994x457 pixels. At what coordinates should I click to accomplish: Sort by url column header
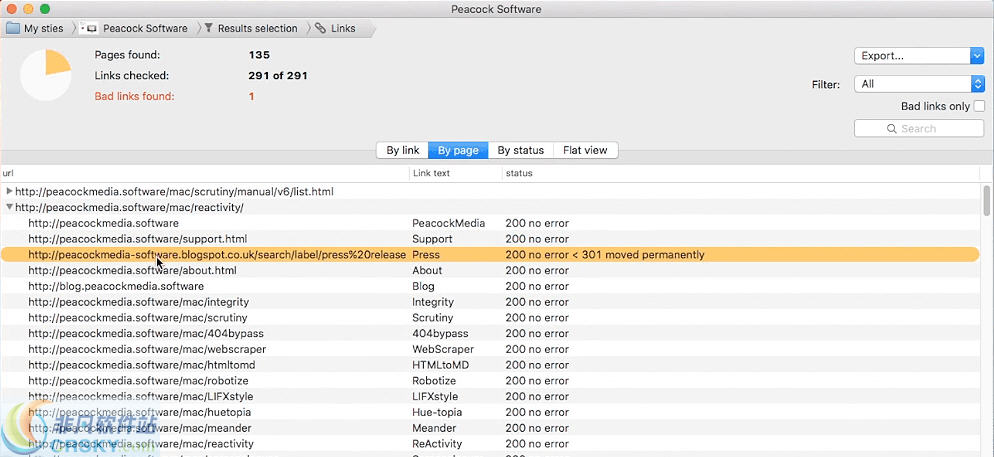pos(205,173)
